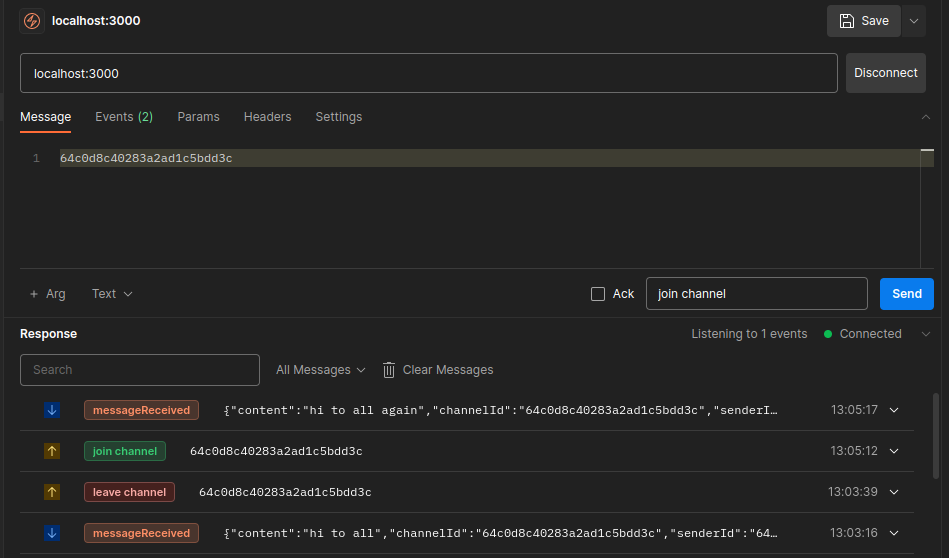
Task: Click incoming arrow icon of 13:05:17 message
Action: pyautogui.click(x=52, y=410)
